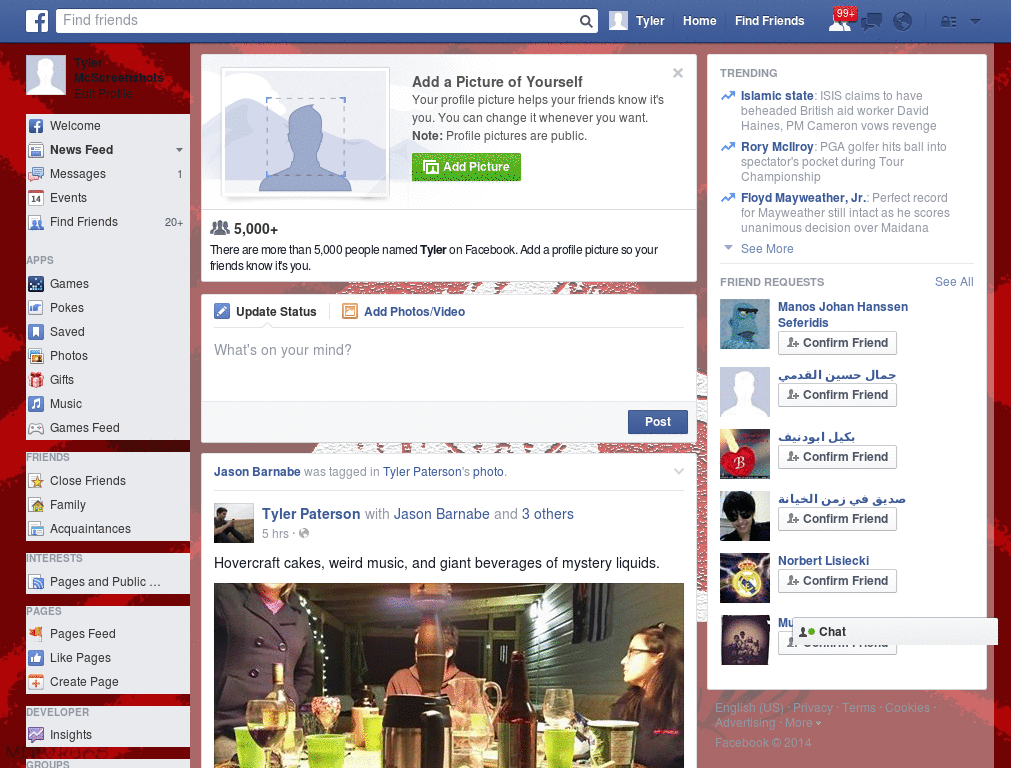Open the globe notifications icon
This screenshot has height=768, width=1024.
[903, 22]
